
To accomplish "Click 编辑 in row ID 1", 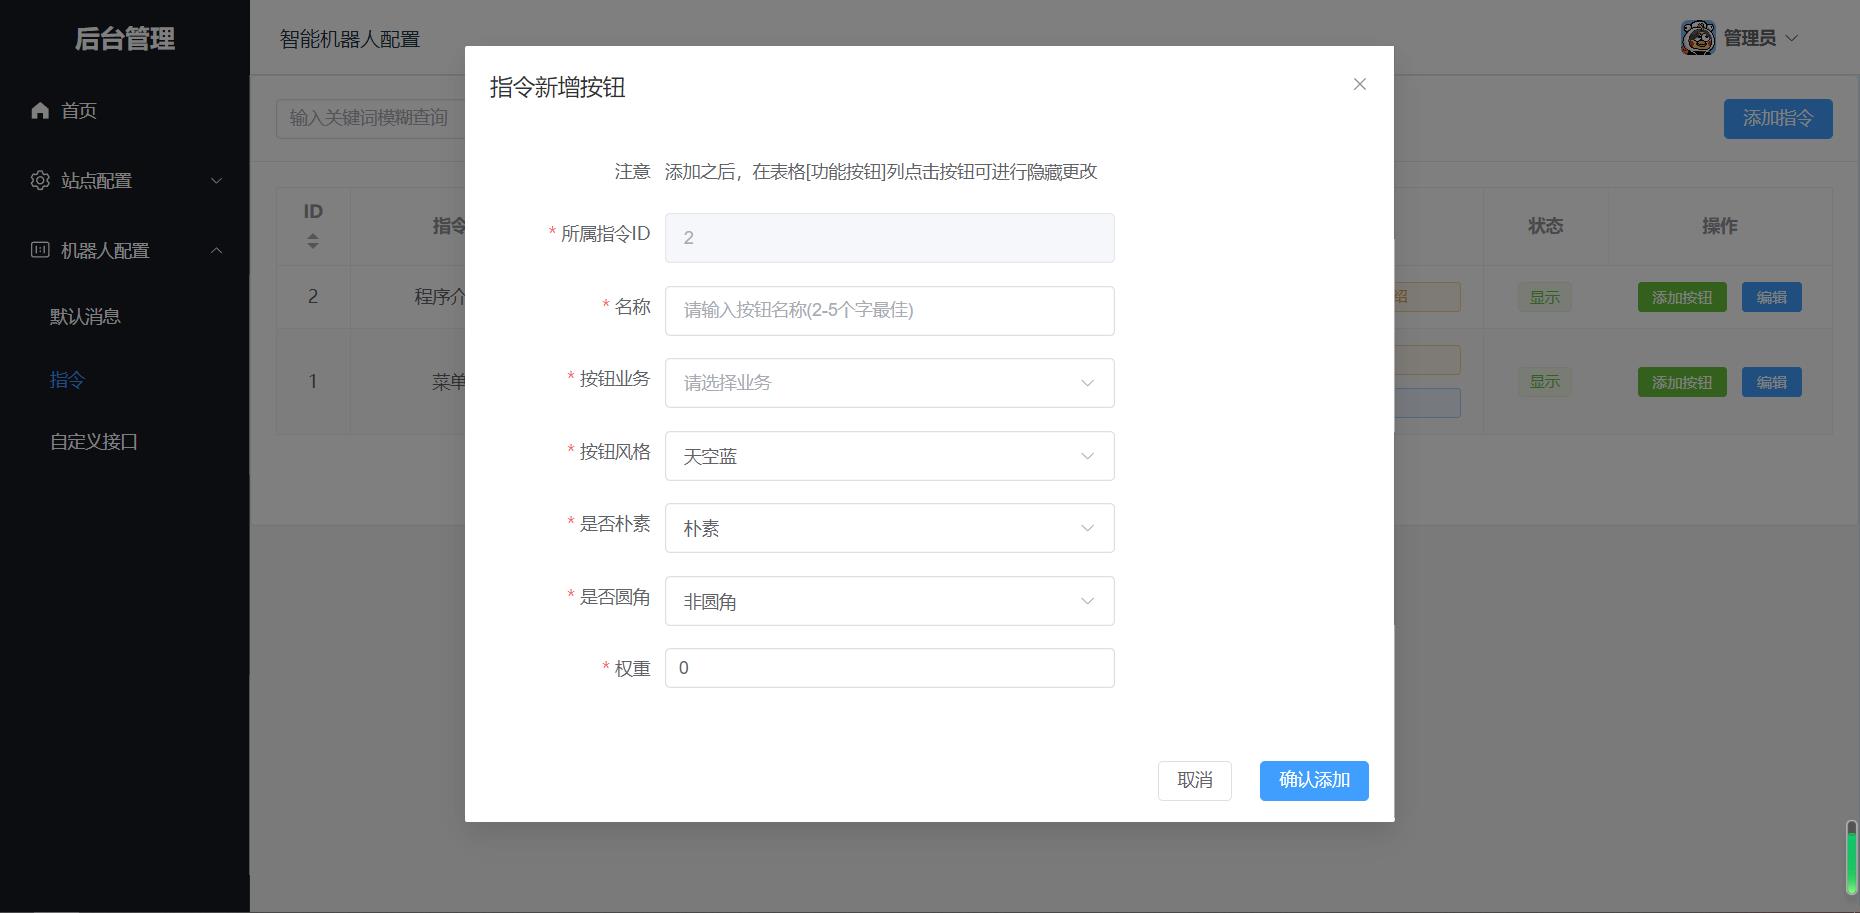I will [x=1772, y=382].
